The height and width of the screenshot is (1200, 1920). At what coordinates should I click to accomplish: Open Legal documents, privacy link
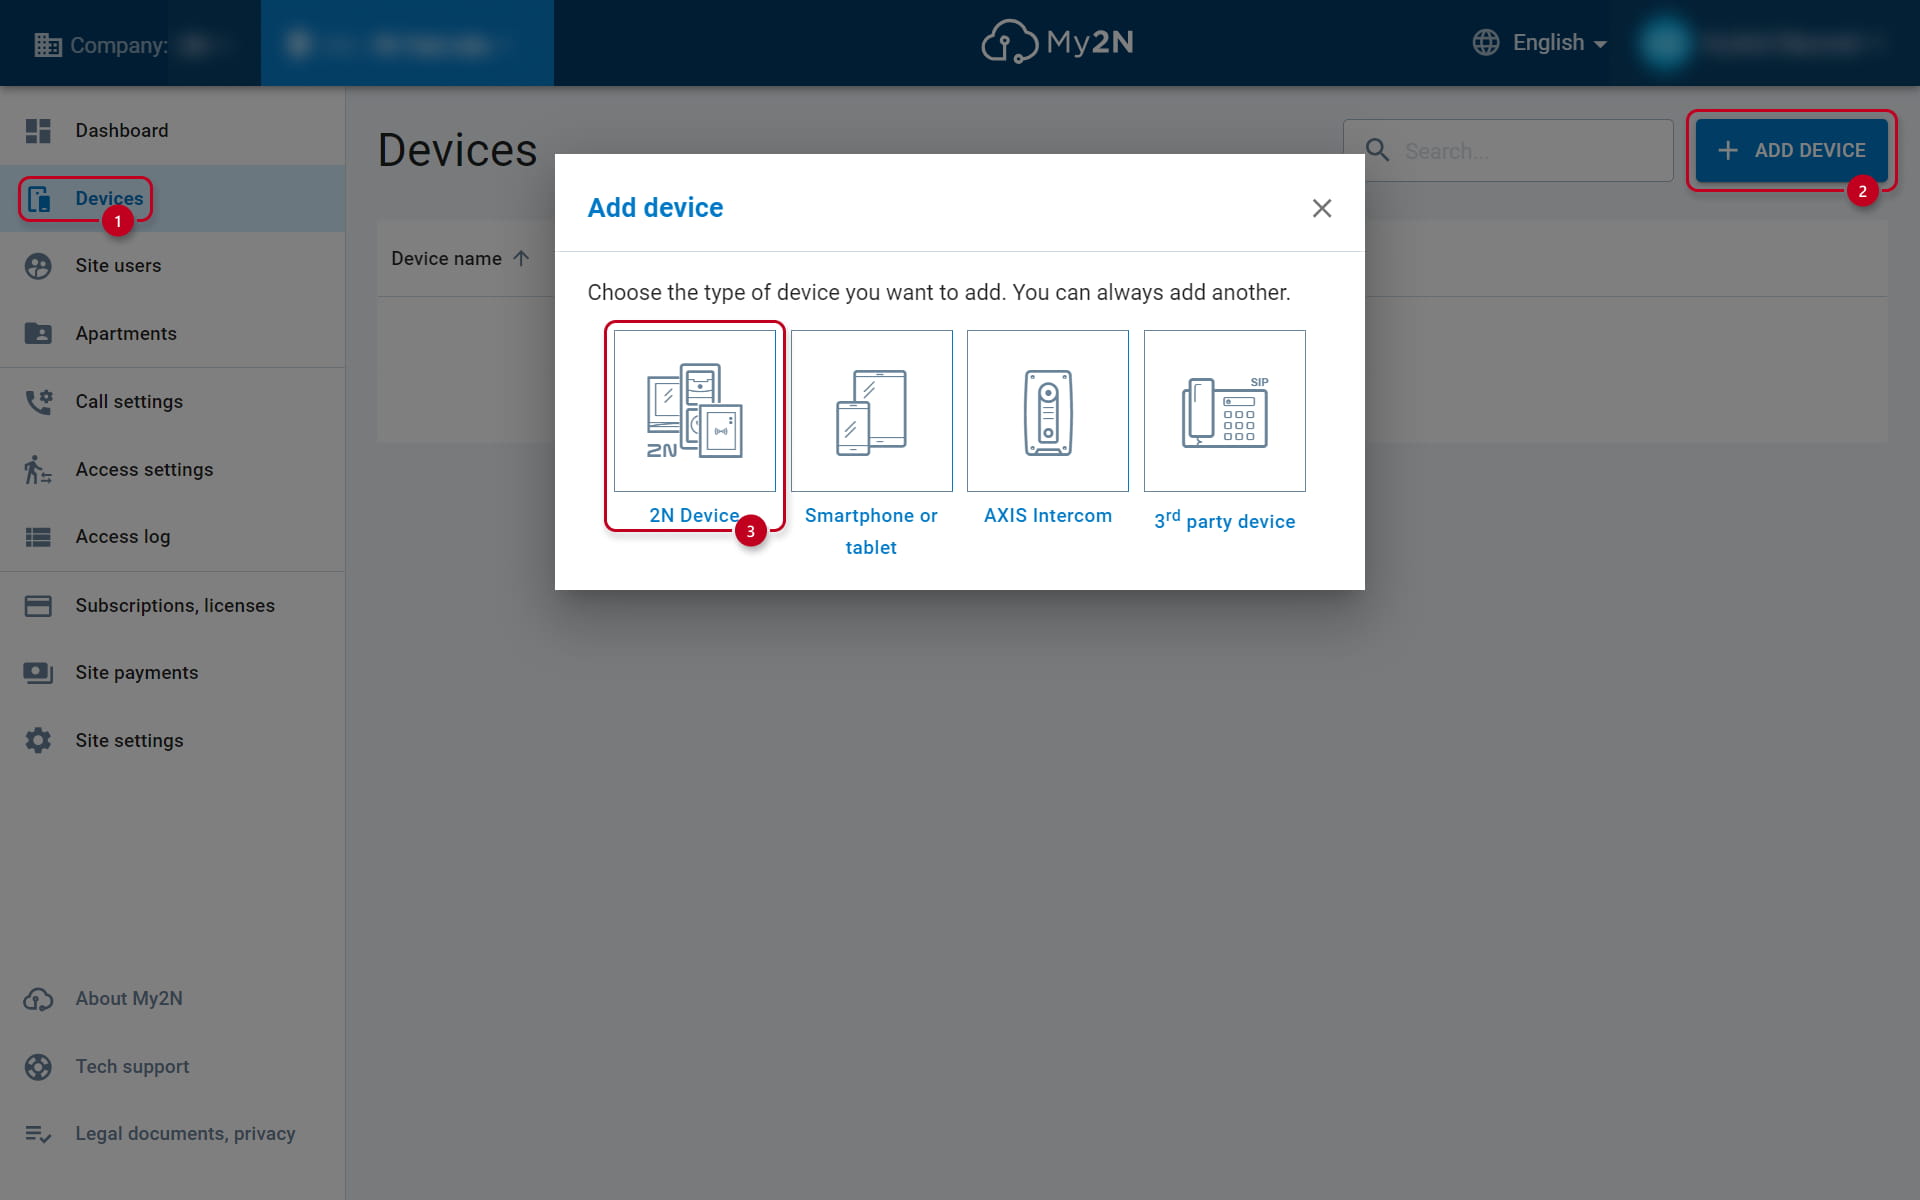pyautogui.click(x=185, y=1134)
